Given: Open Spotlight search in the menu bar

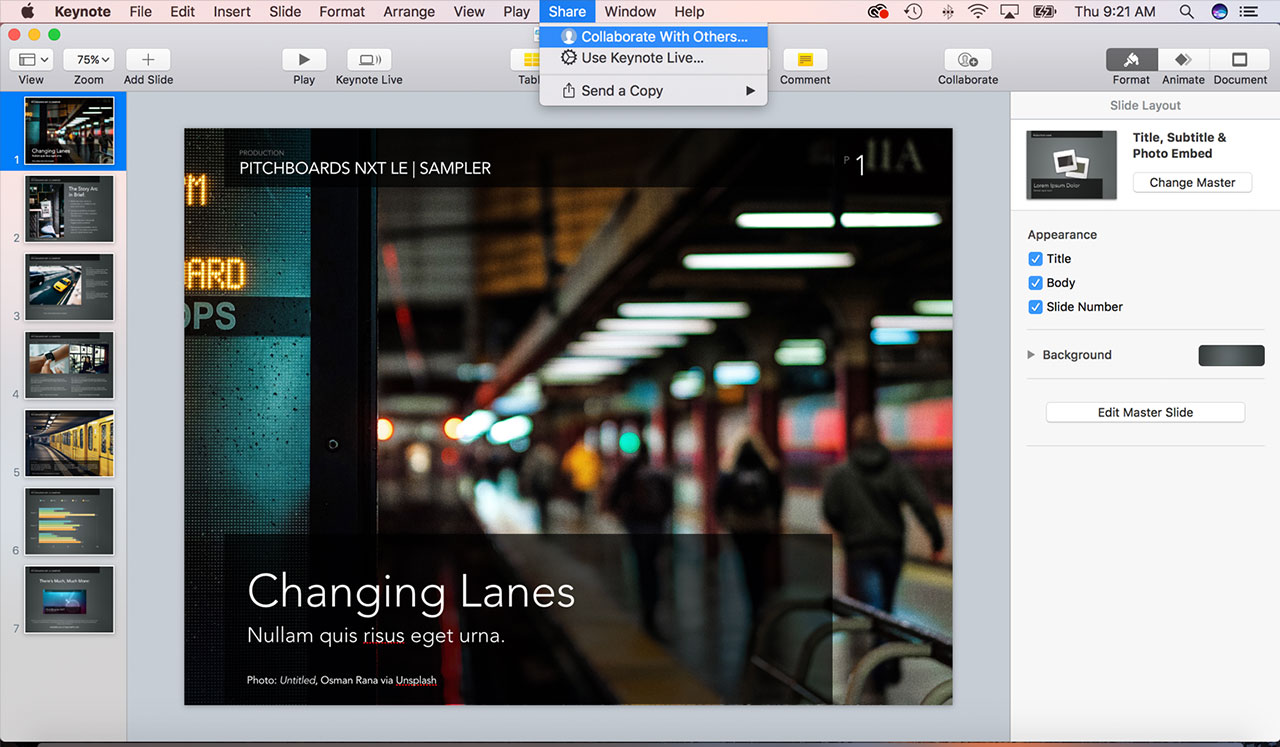Looking at the screenshot, I should [x=1186, y=12].
